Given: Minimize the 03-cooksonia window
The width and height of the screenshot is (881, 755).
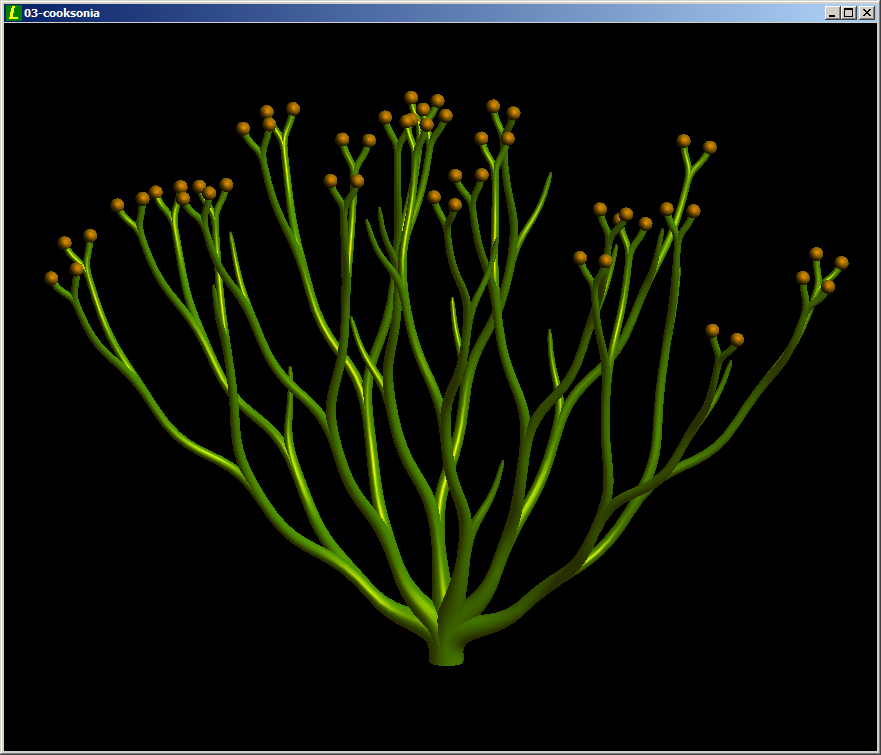Looking at the screenshot, I should (x=832, y=13).
